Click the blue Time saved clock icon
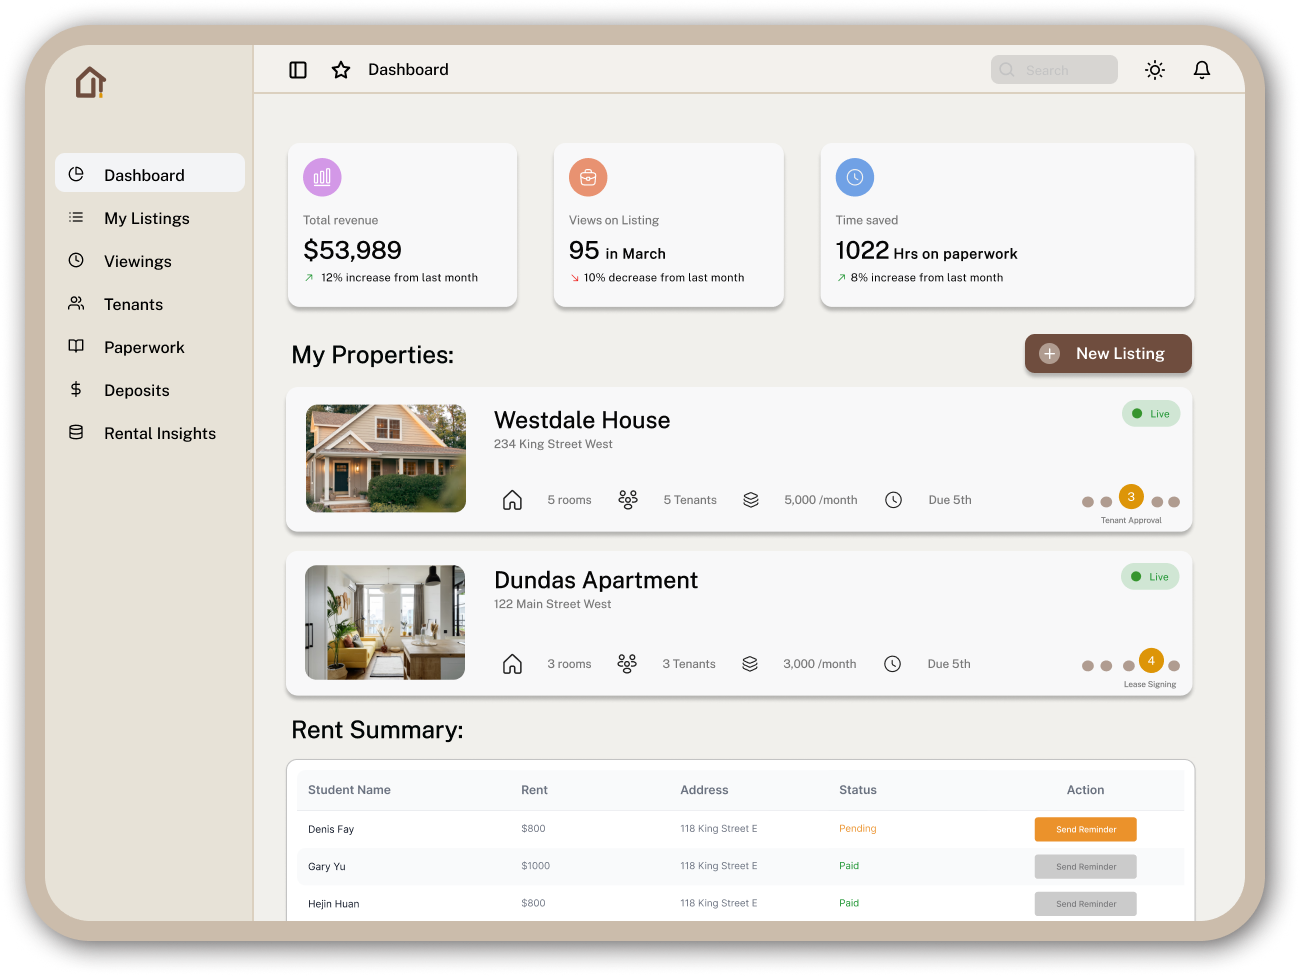The image size is (1300, 976). [855, 177]
